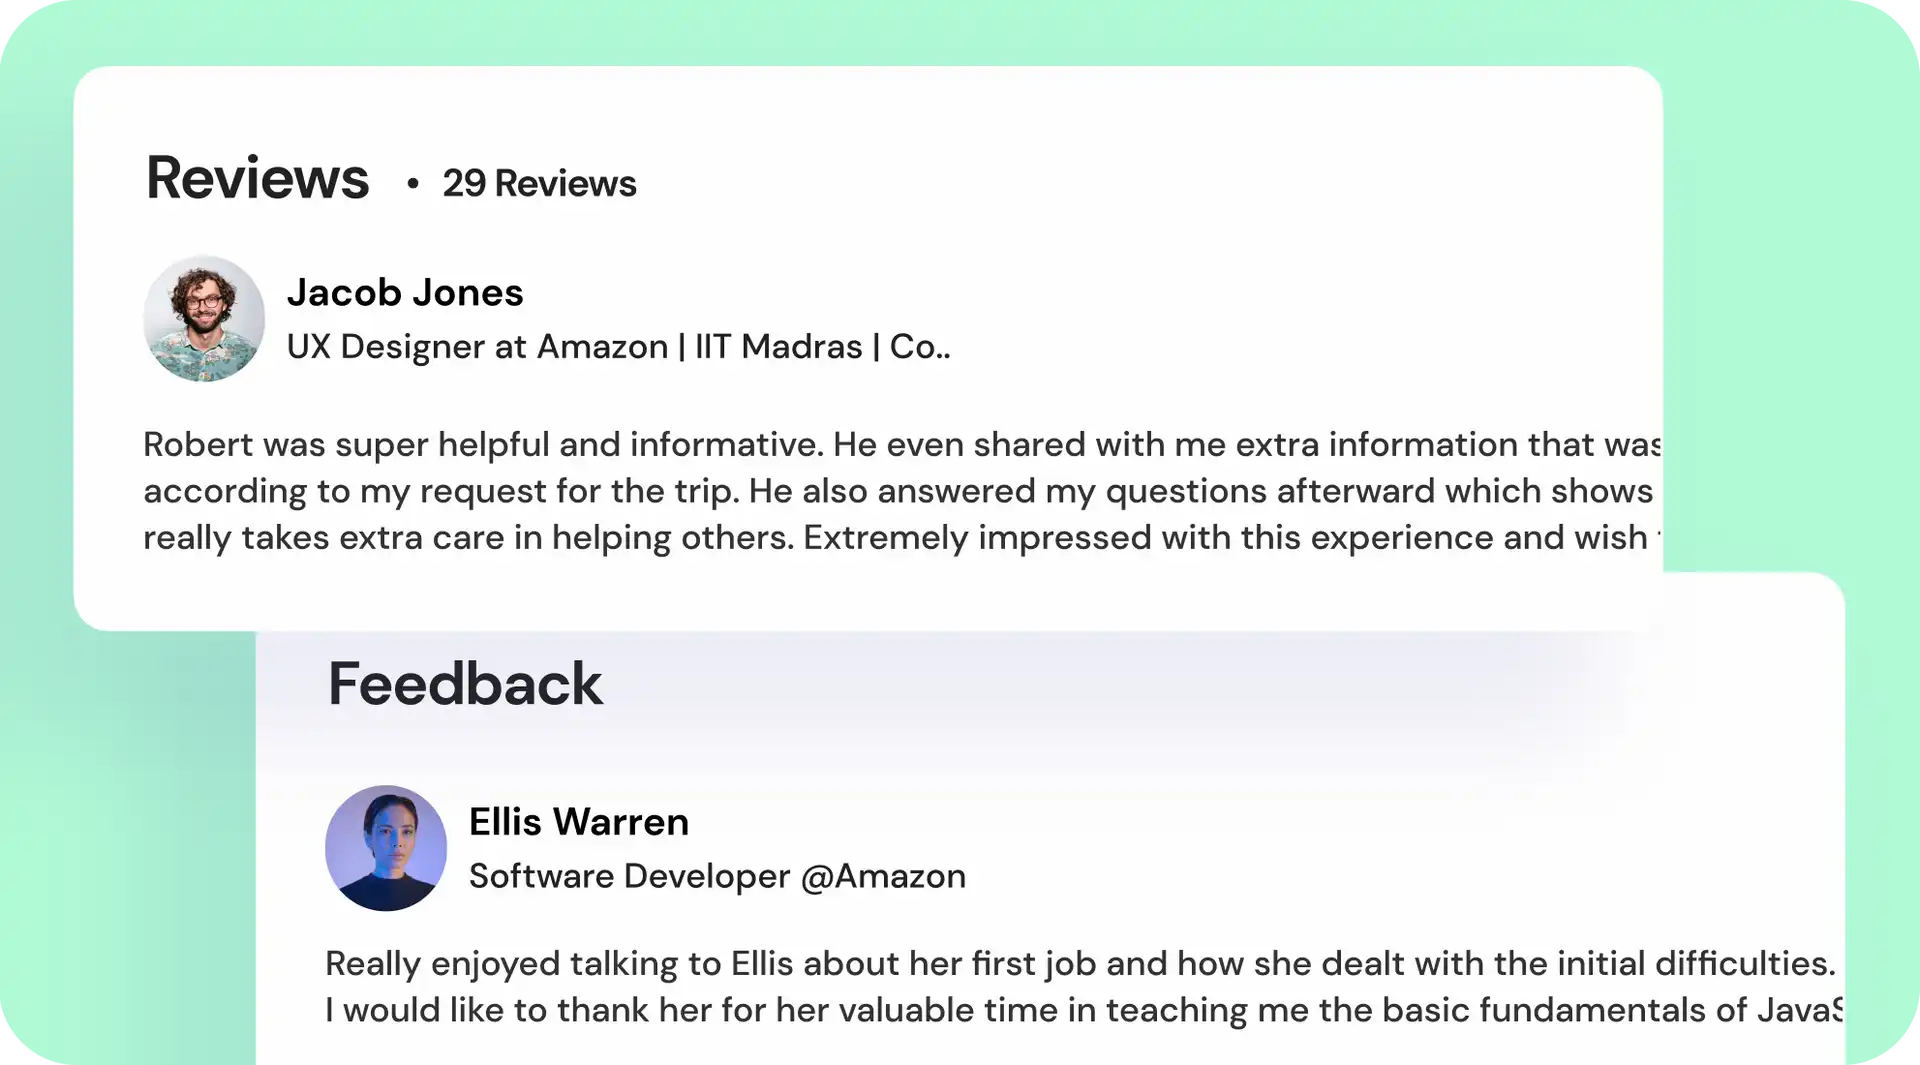
Task: Select the Jacob Jones reviewer name
Action: tap(405, 293)
